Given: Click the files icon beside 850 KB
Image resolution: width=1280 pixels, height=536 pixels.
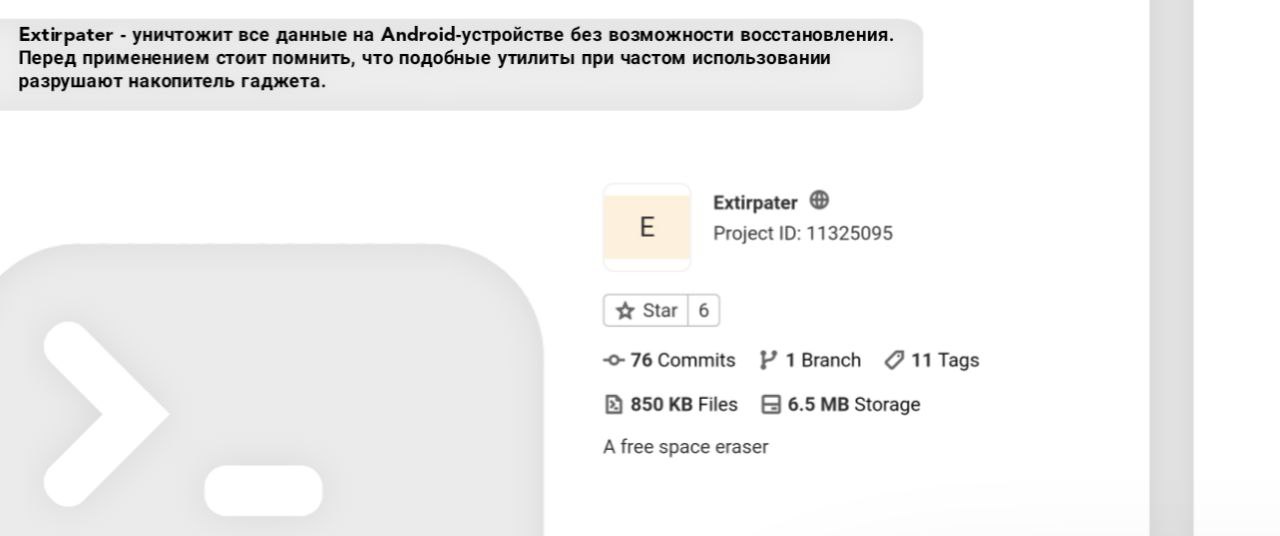Looking at the screenshot, I should click(x=613, y=405).
